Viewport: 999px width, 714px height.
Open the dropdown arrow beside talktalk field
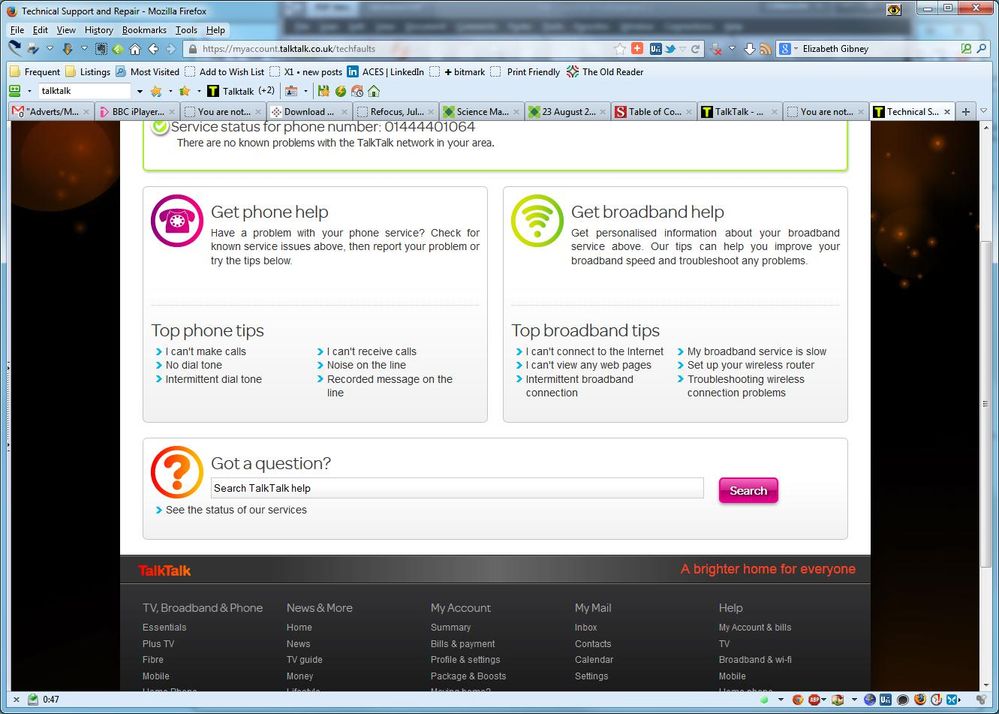click(140, 91)
